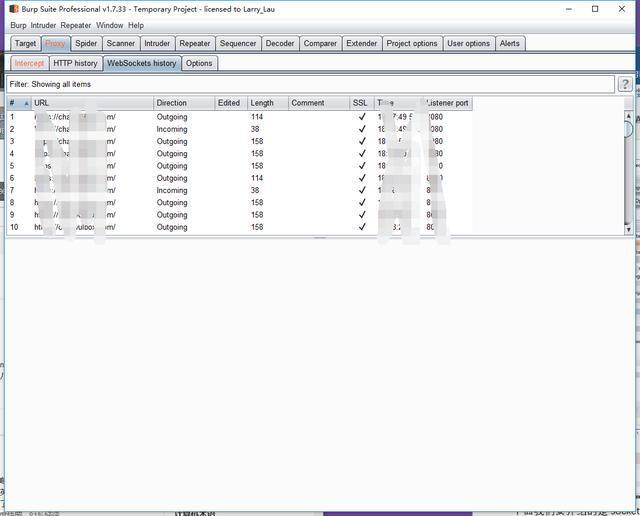Screen dimensions: 640x516
Task: Click the length 114 in row 6
Action: pyautogui.click(x=257, y=178)
